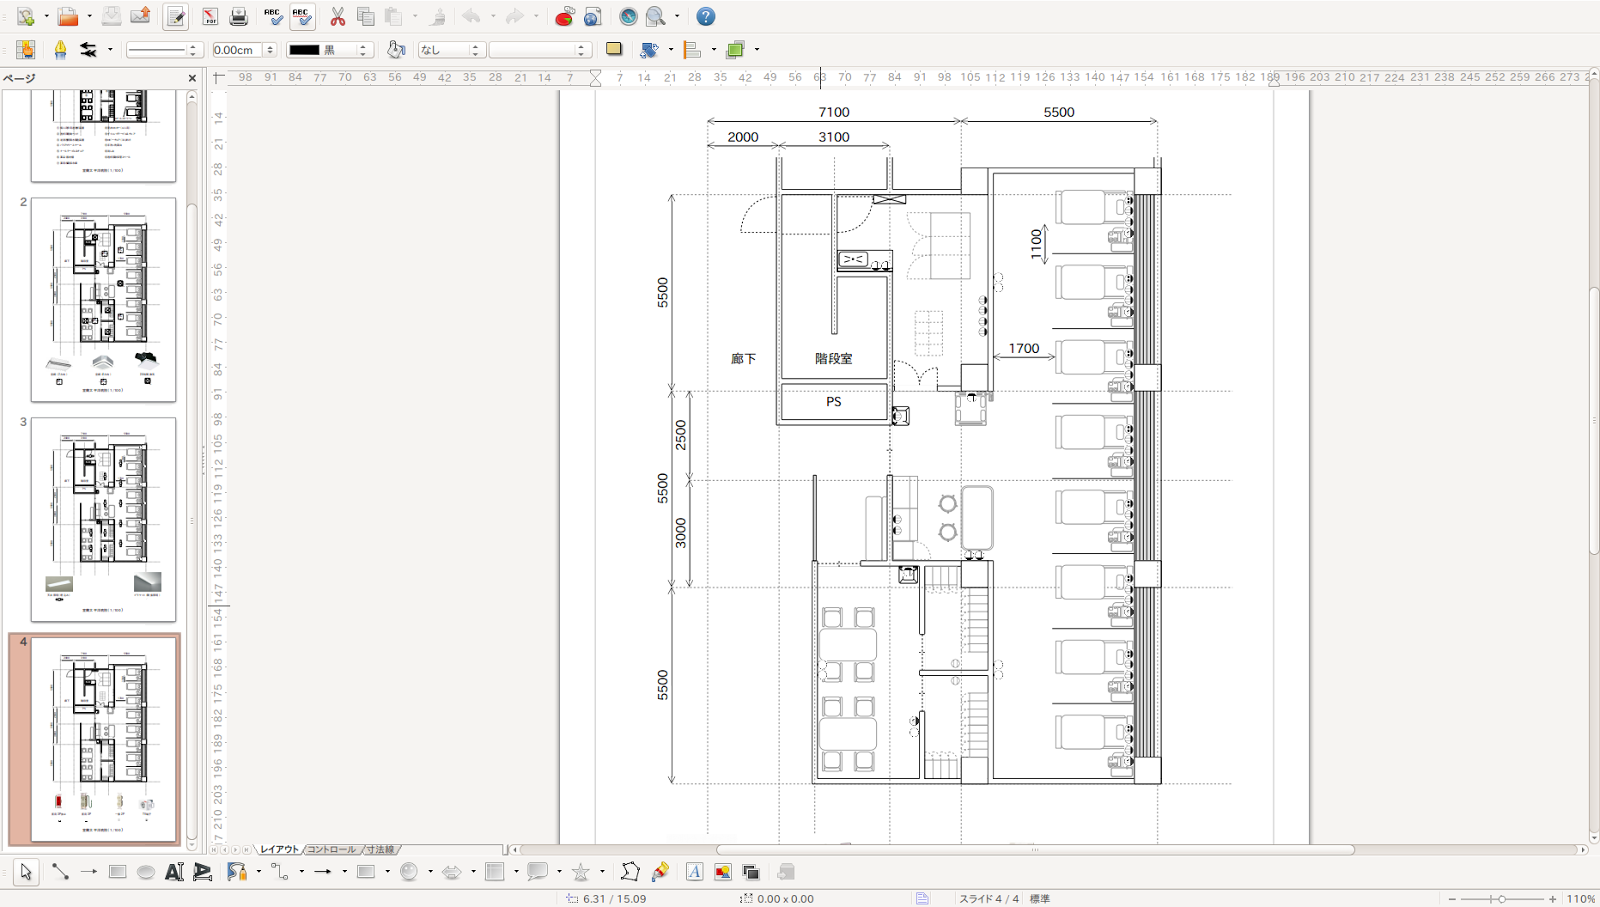Expand the New document dropdown arrow
Image resolution: width=1600 pixels, height=907 pixels.
pyautogui.click(x=46, y=17)
